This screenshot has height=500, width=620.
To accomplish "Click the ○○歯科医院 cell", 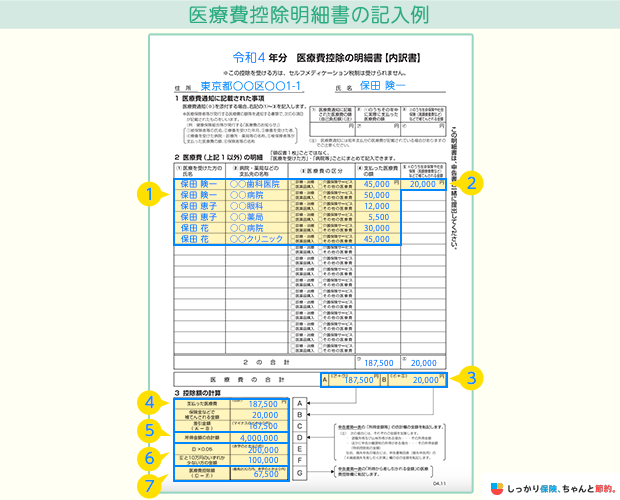I will pos(257,184).
